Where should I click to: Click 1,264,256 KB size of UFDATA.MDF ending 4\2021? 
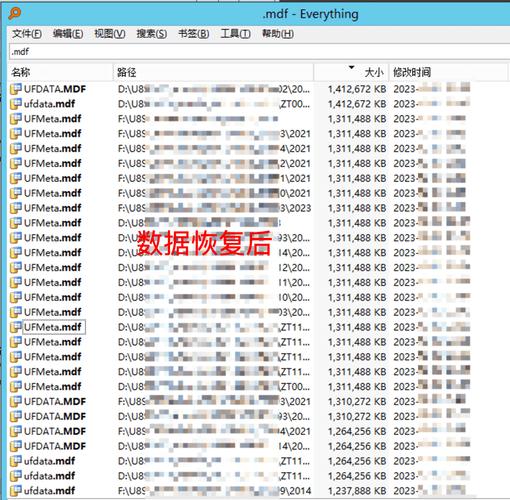(x=357, y=431)
